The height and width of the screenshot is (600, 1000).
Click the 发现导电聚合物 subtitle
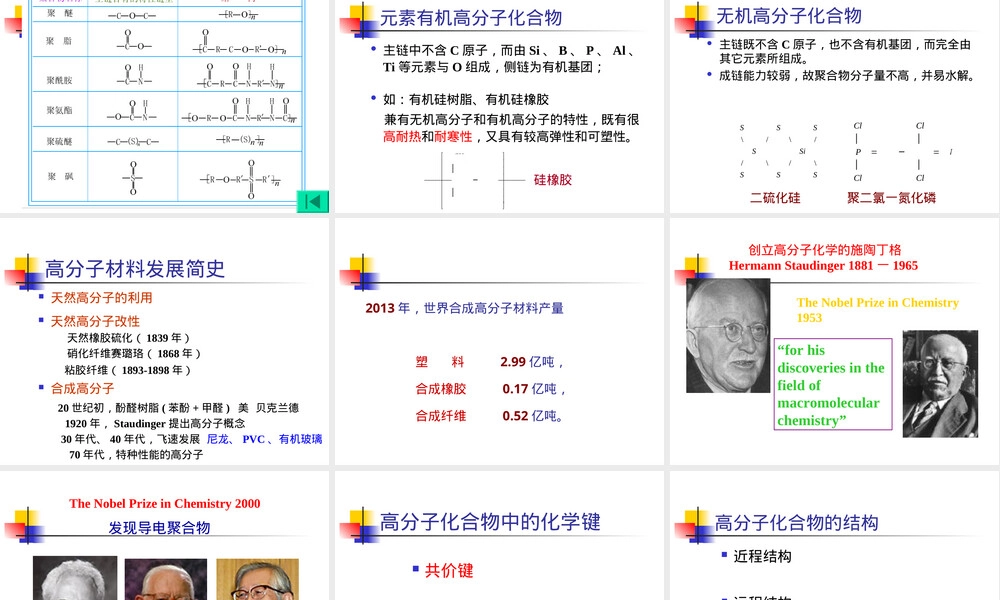point(159,527)
